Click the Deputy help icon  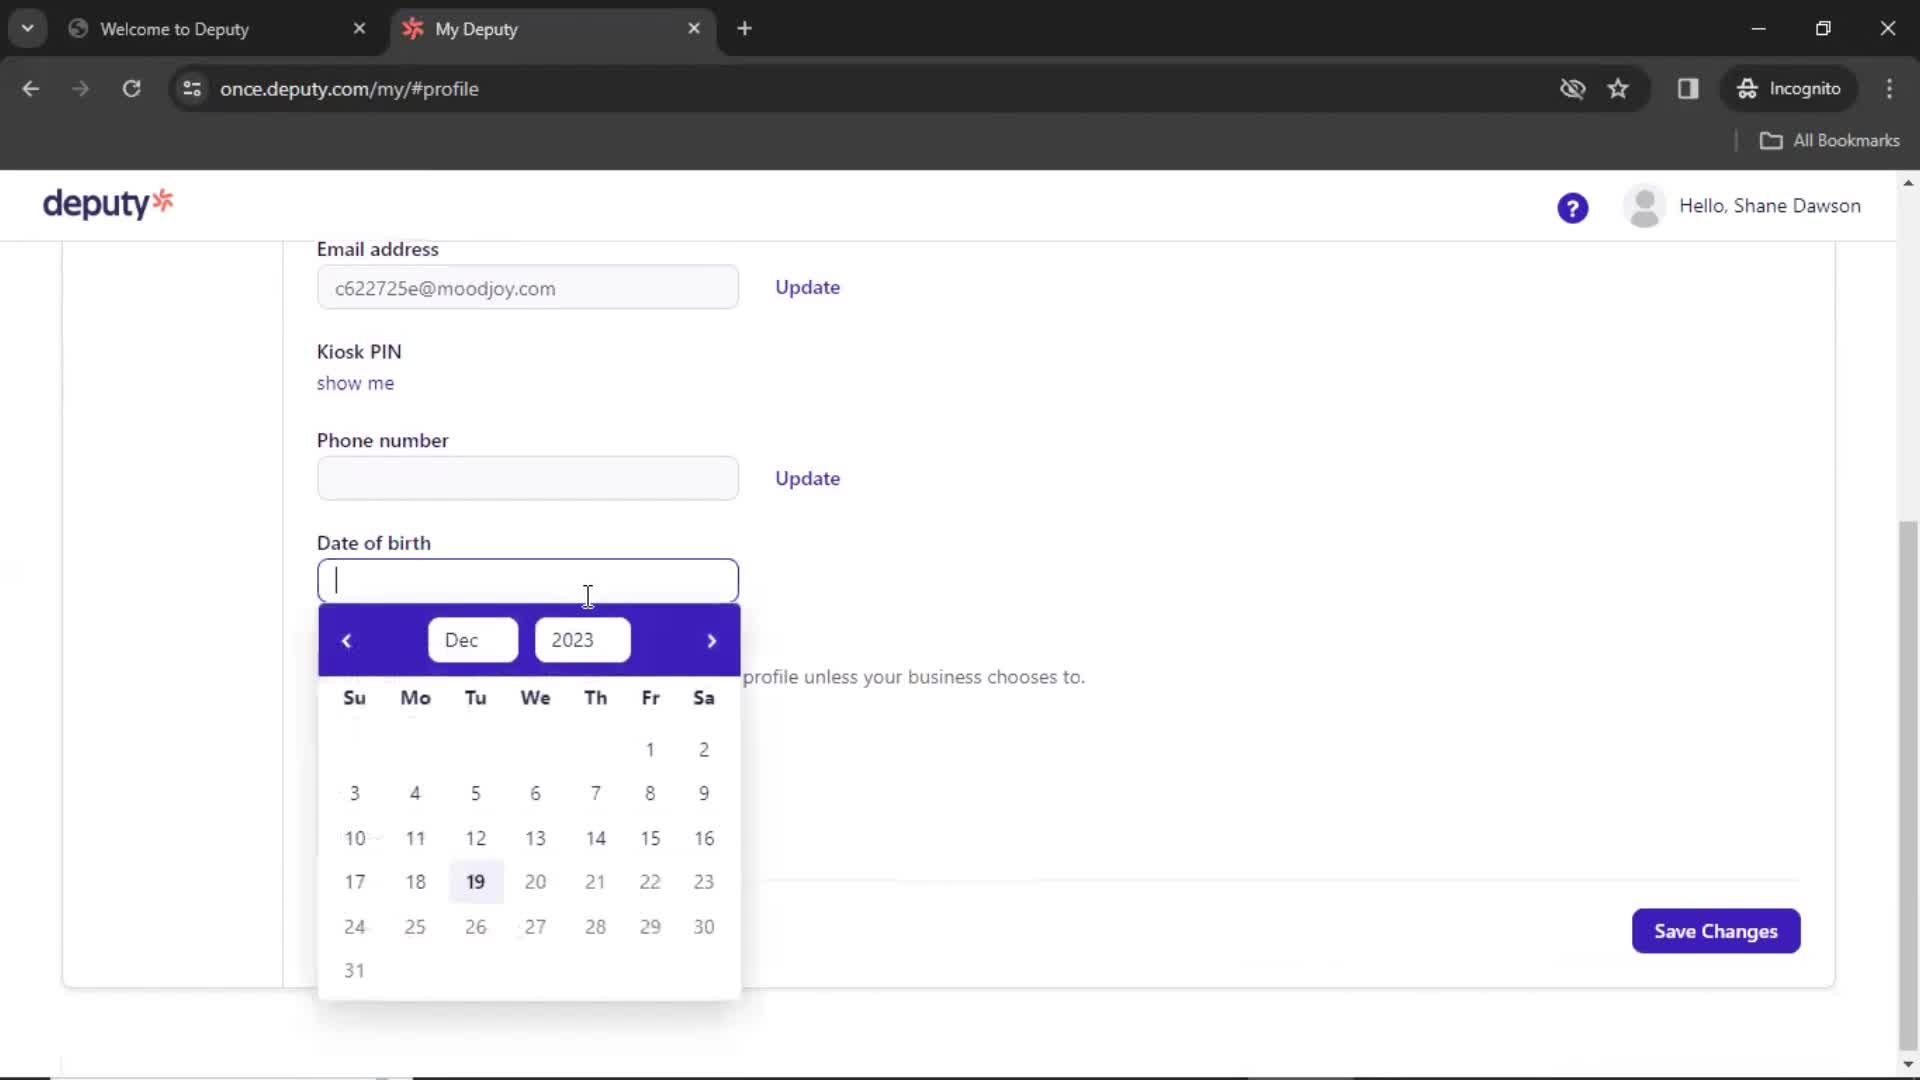(1573, 207)
